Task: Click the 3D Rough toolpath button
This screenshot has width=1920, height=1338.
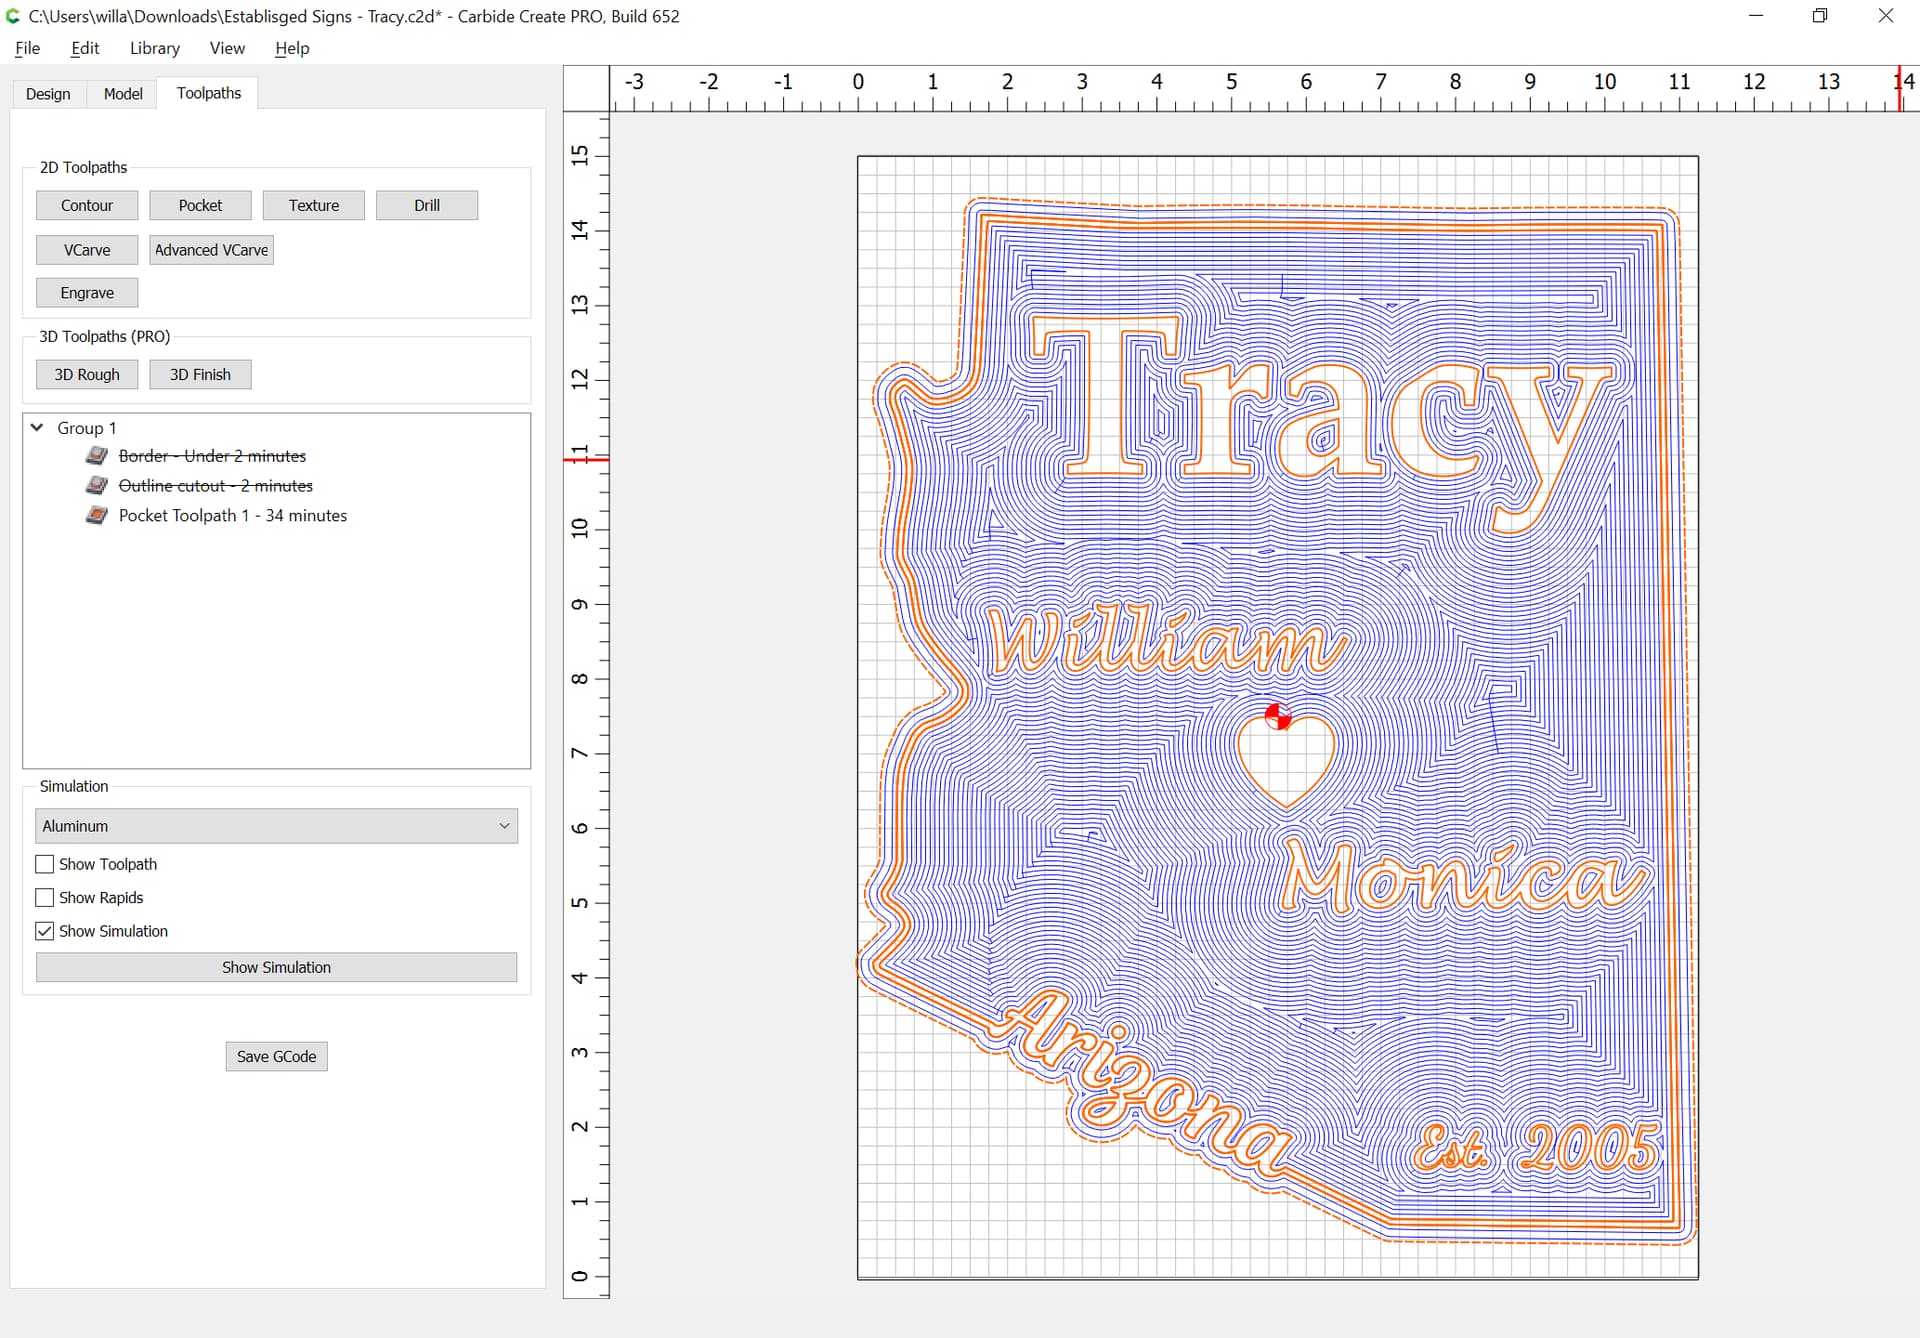Action: pos(87,375)
